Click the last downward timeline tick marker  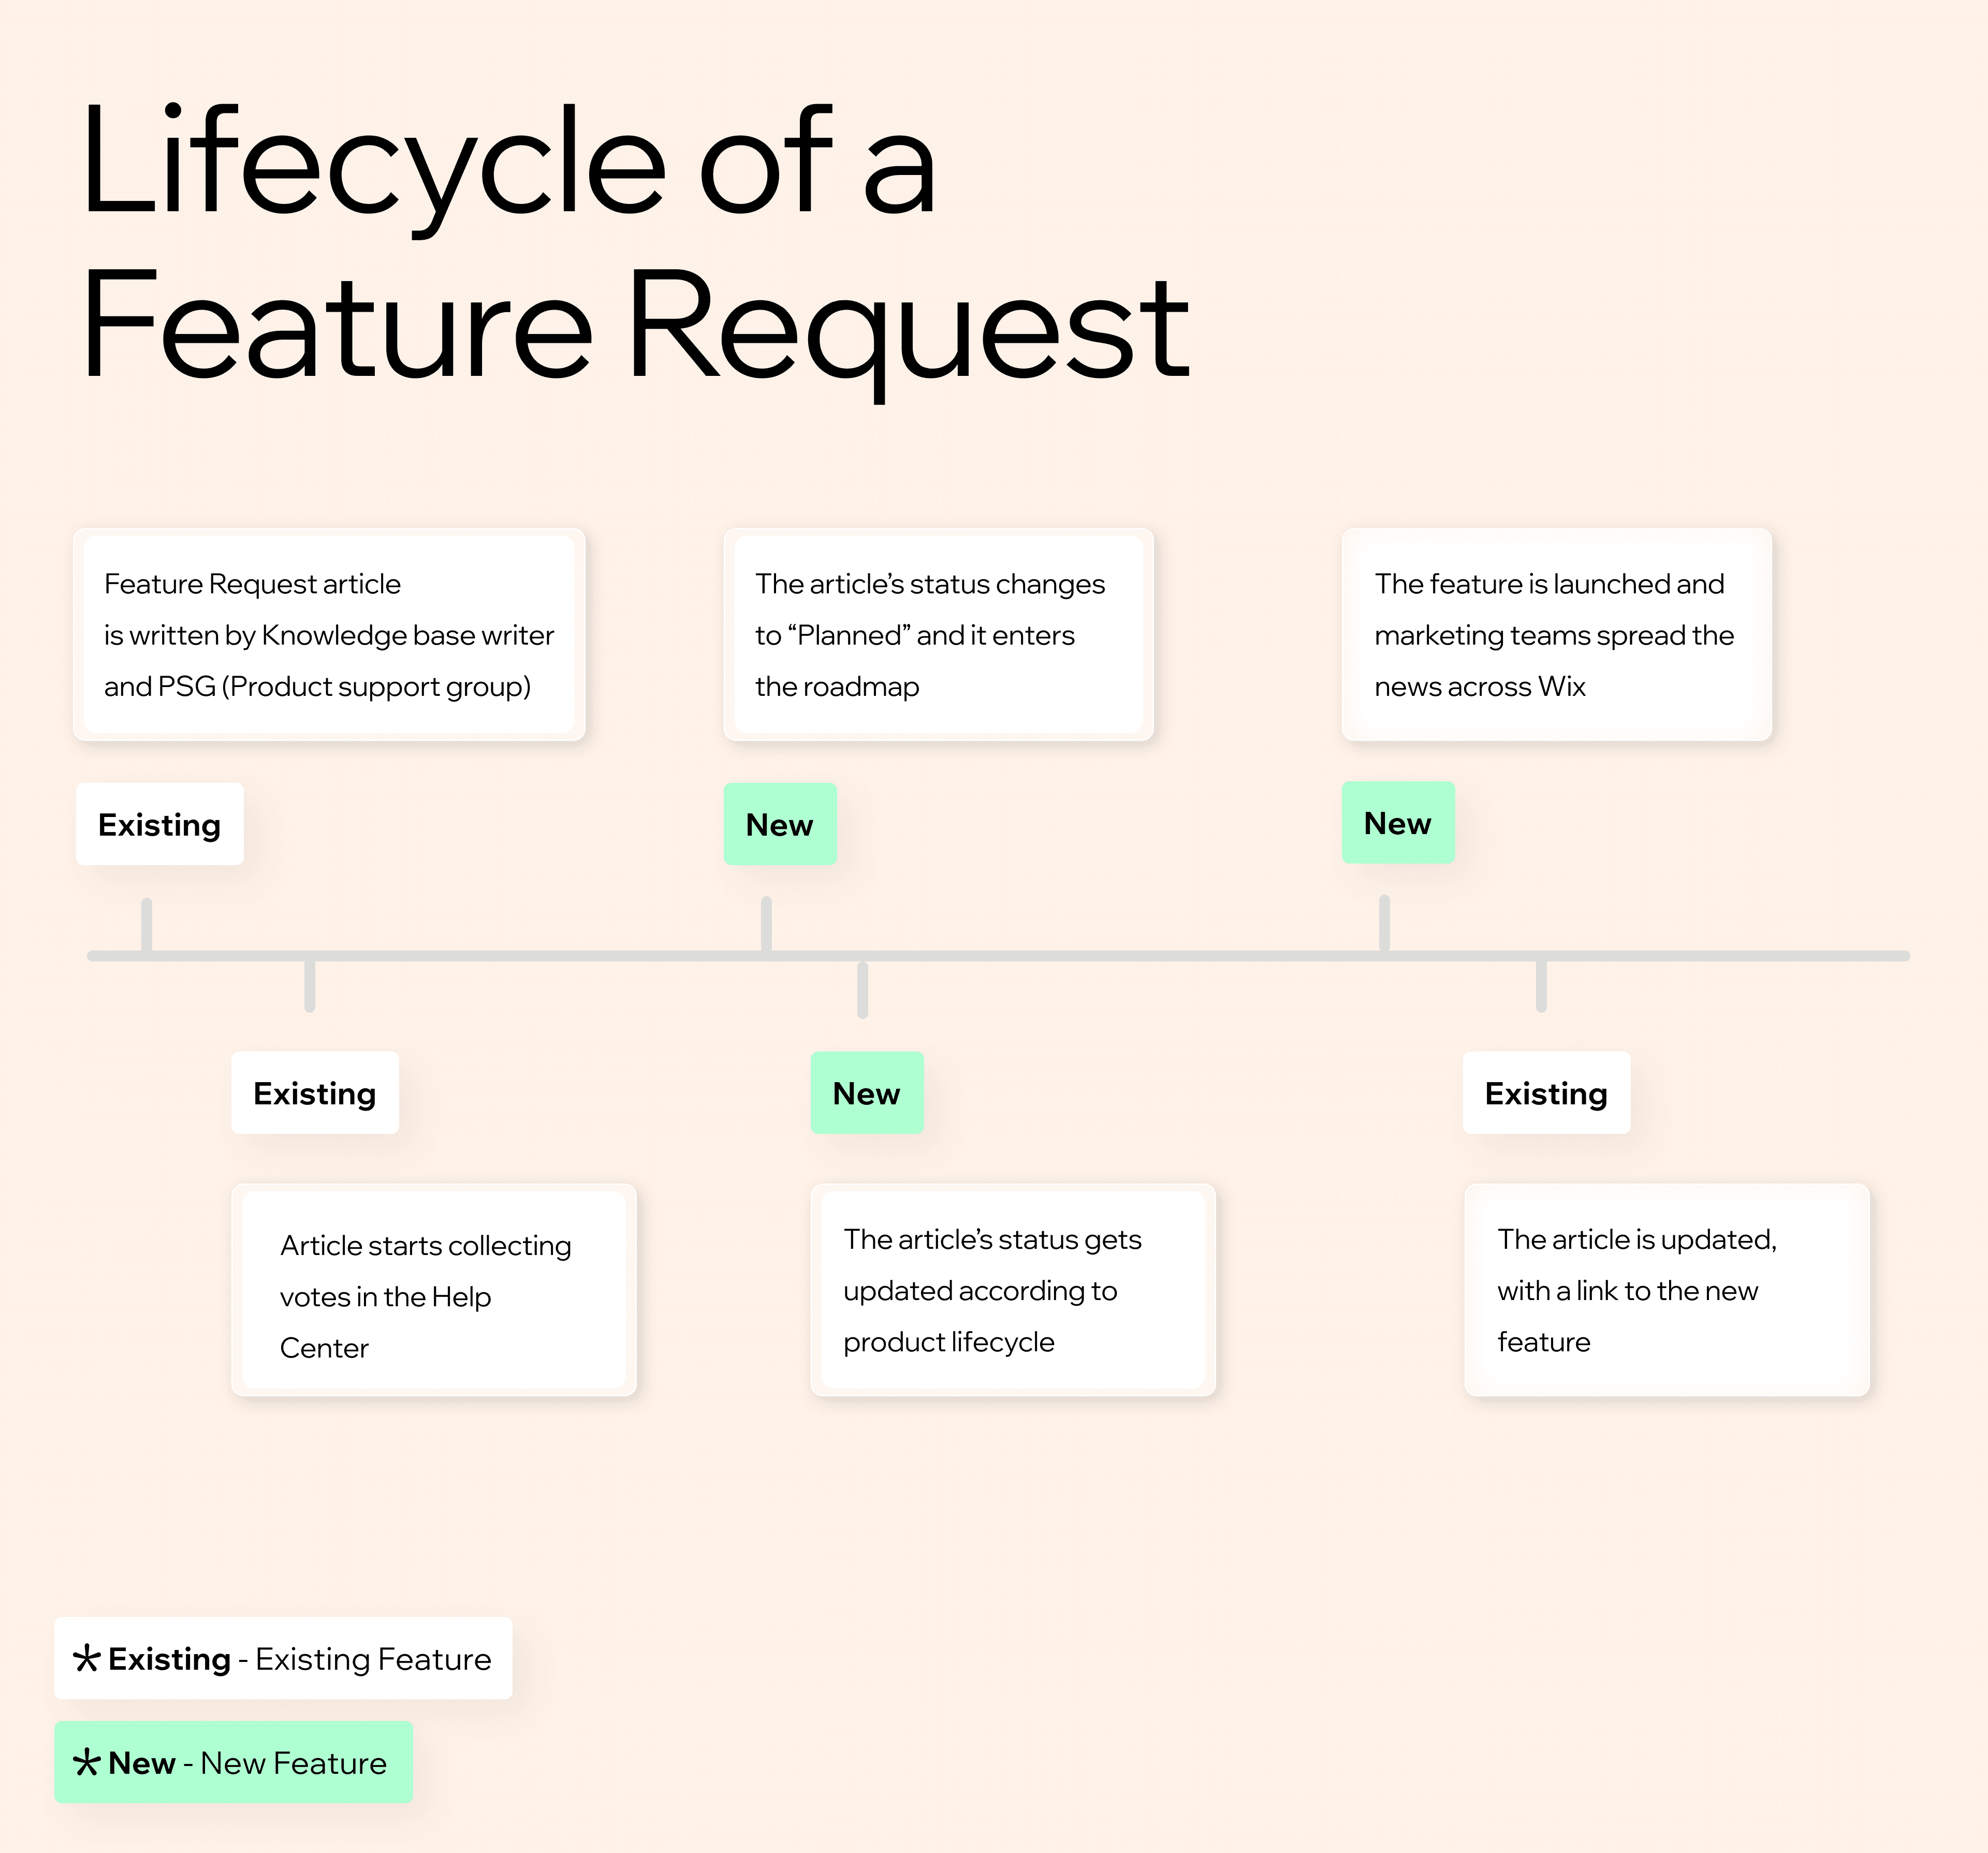[x=1541, y=986]
